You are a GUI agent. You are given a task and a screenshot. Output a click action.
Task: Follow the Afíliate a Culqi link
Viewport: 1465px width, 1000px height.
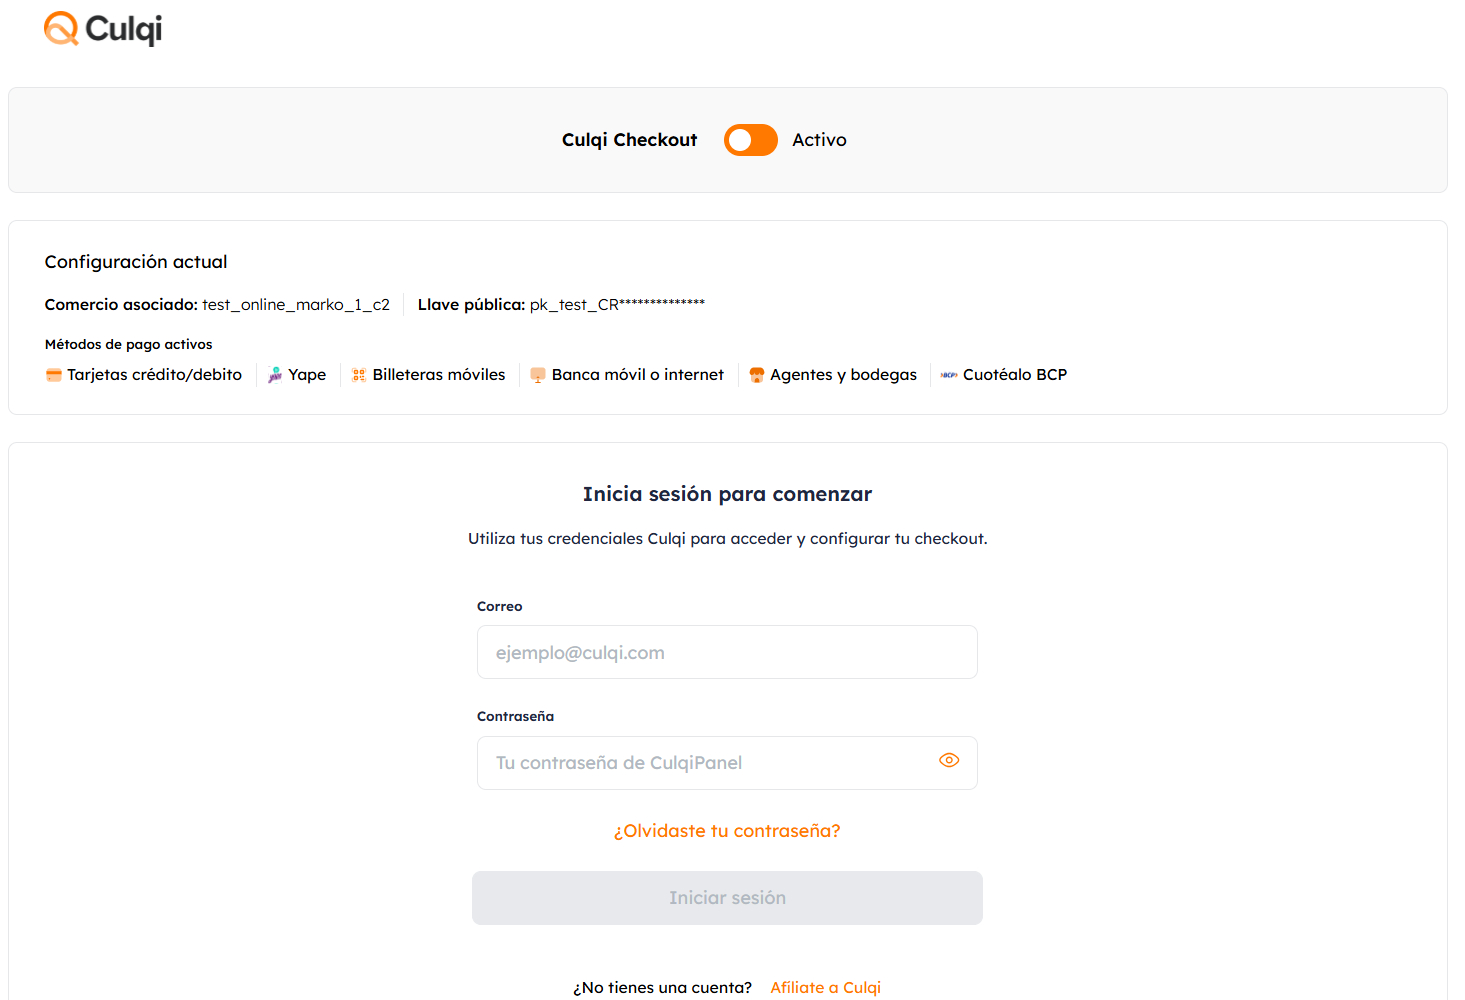(x=824, y=987)
